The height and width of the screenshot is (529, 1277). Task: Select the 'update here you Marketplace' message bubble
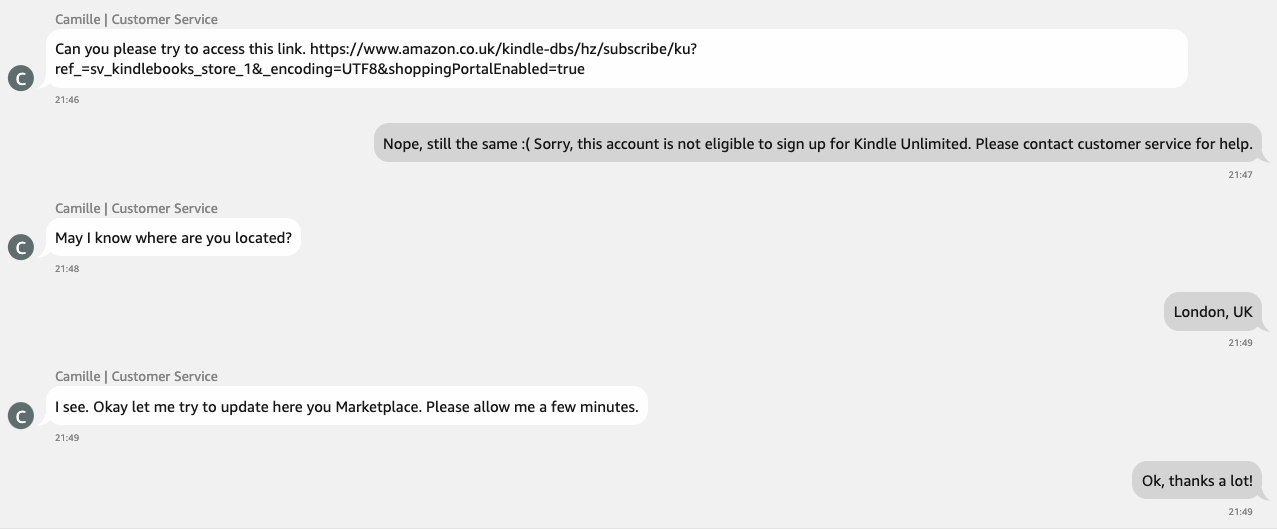coord(346,407)
